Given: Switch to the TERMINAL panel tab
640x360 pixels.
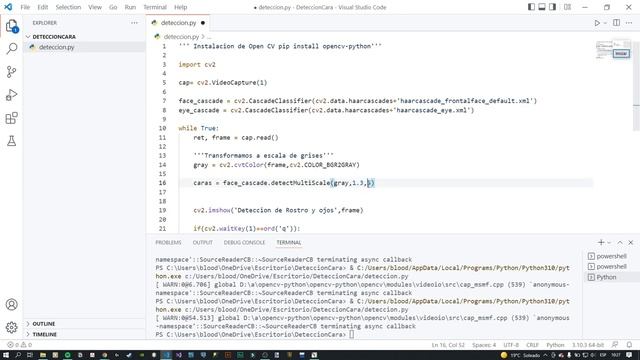Looking at the screenshot, I should click(289, 242).
